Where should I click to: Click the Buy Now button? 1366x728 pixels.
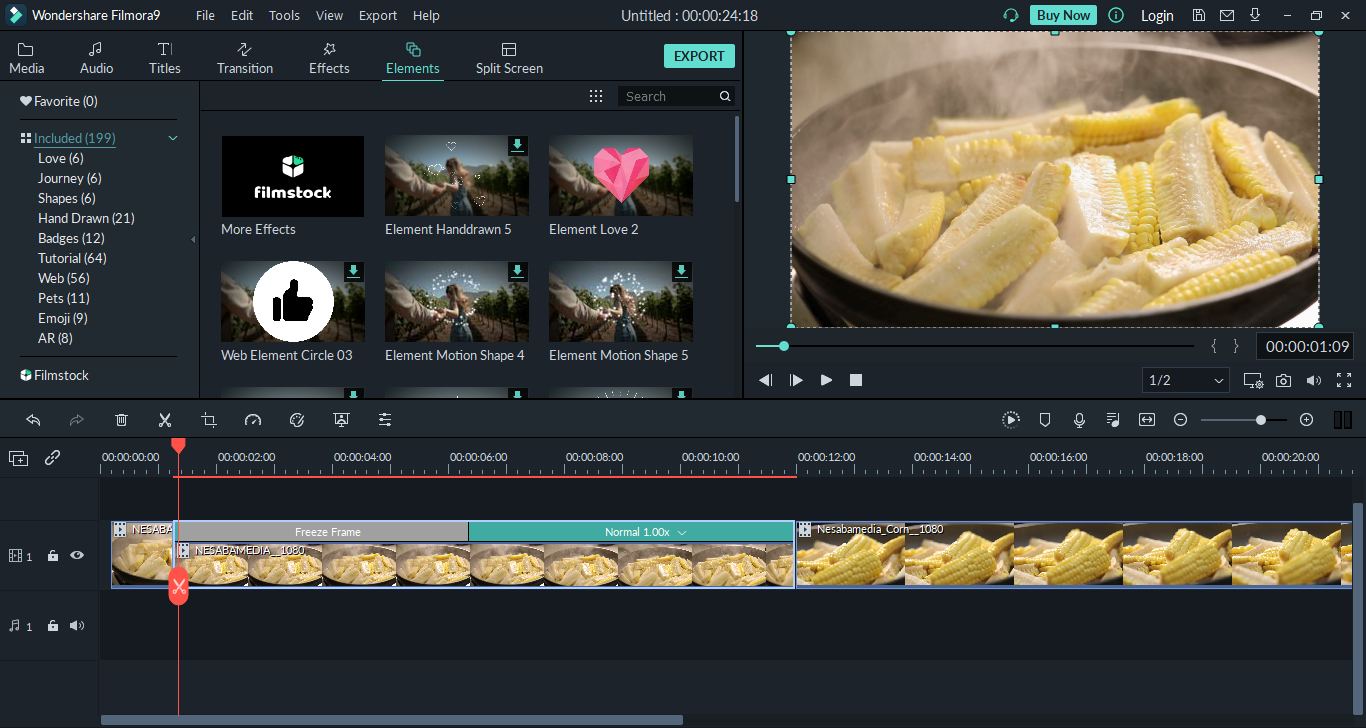point(1063,15)
